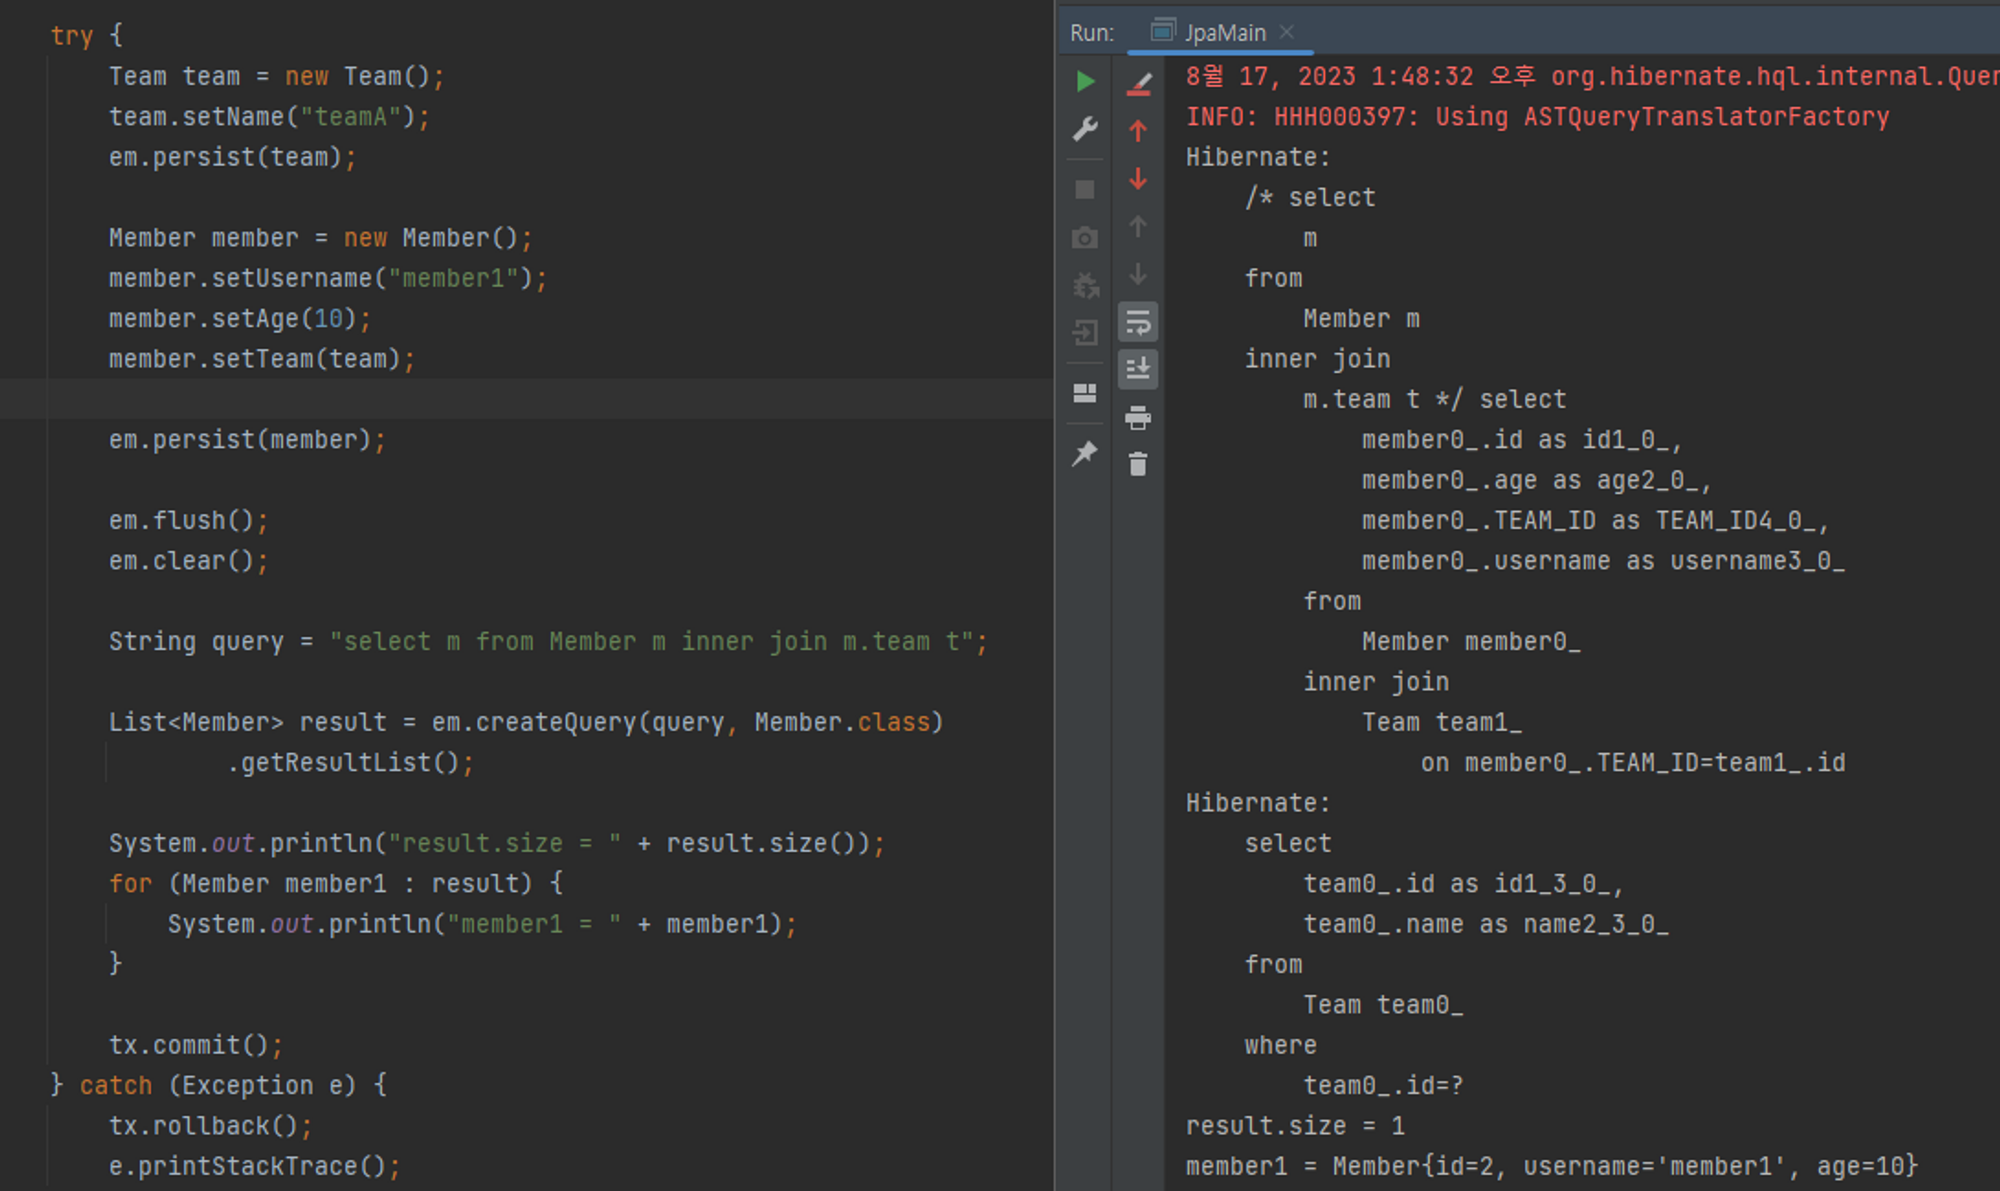Stop the running process square icon
This screenshot has height=1191, width=2000.
coord(1085,190)
